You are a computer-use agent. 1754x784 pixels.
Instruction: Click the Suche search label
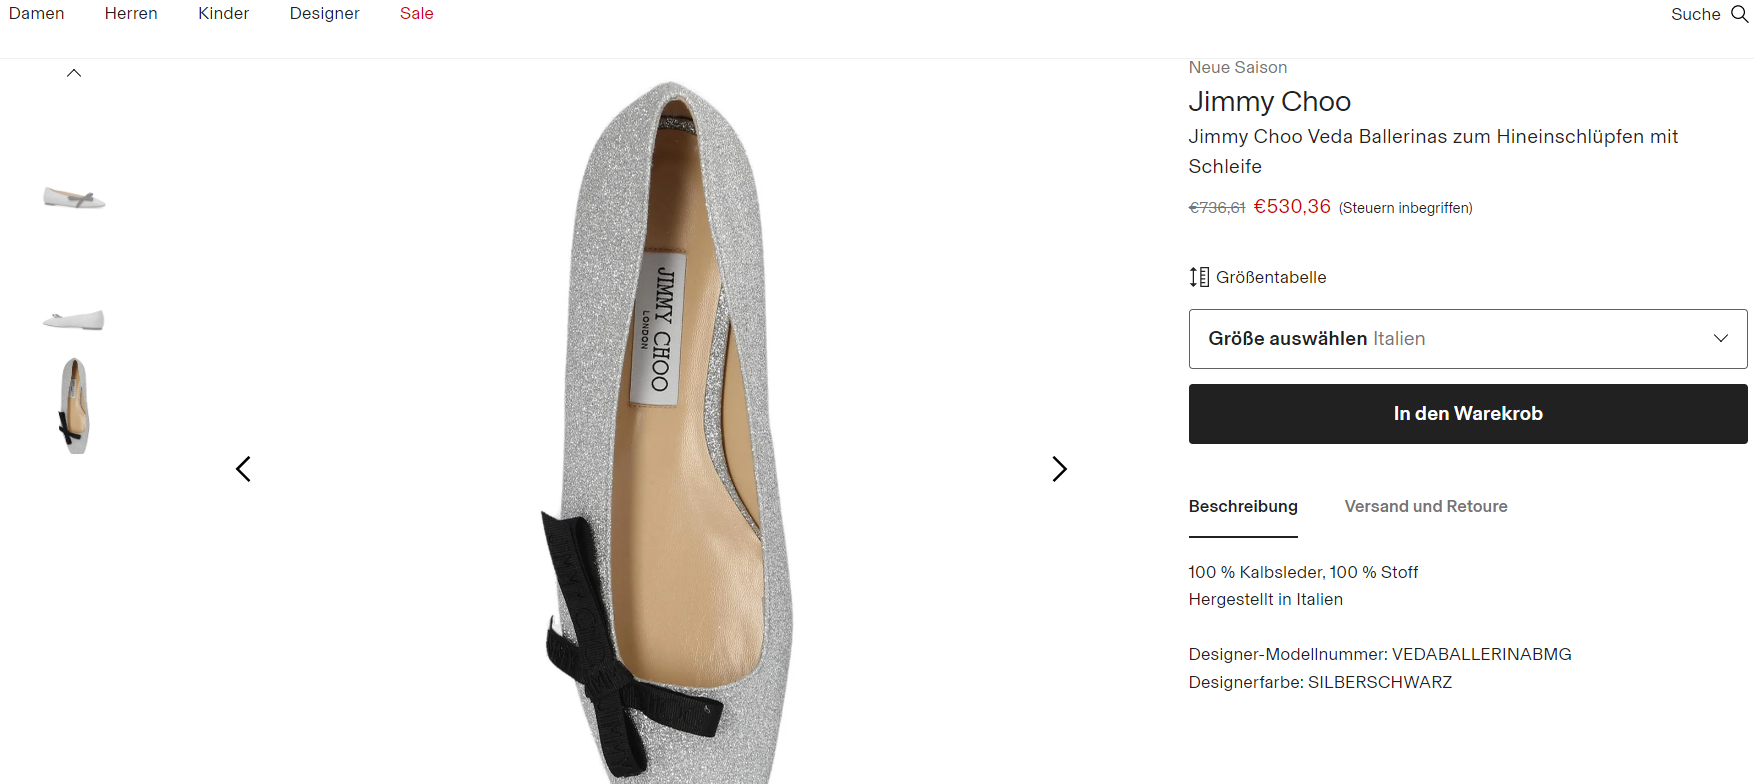tap(1695, 14)
